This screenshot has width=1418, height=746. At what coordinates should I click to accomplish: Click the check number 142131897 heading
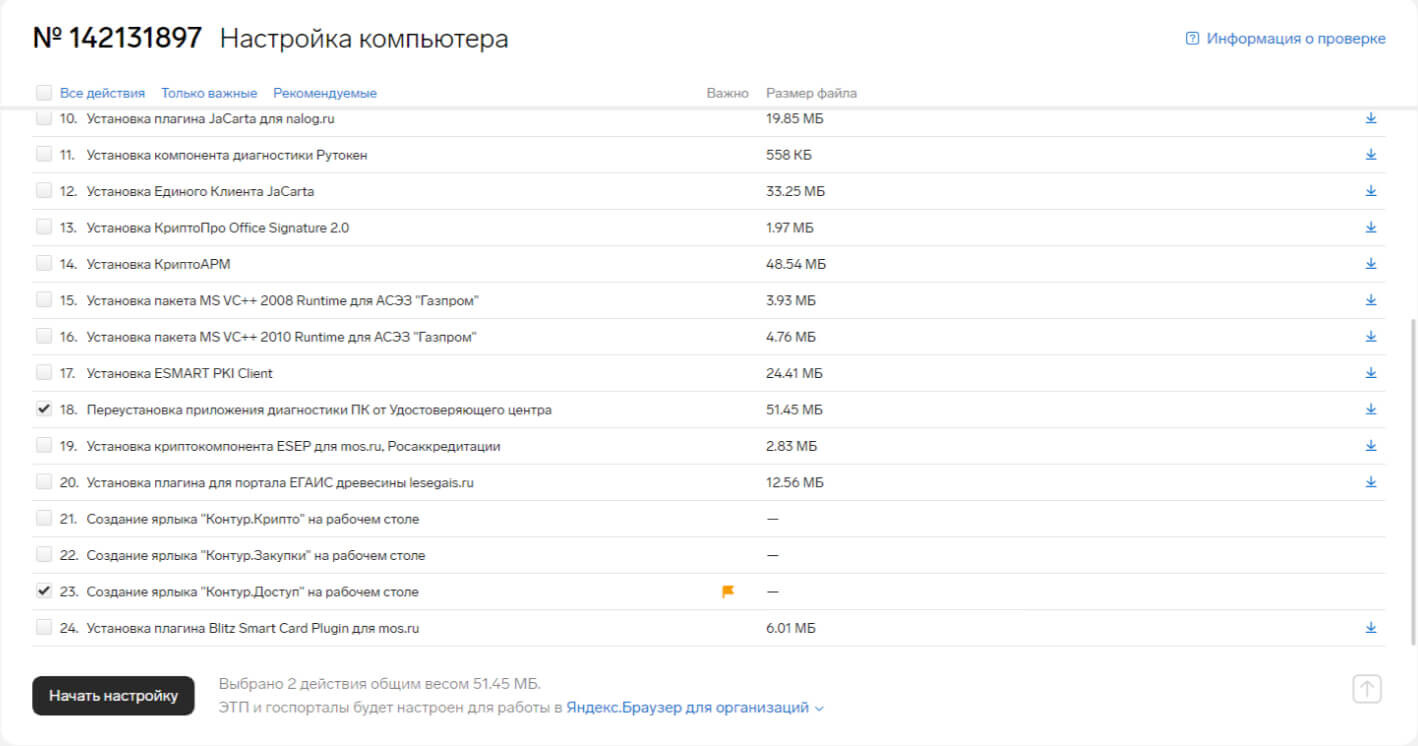[117, 38]
